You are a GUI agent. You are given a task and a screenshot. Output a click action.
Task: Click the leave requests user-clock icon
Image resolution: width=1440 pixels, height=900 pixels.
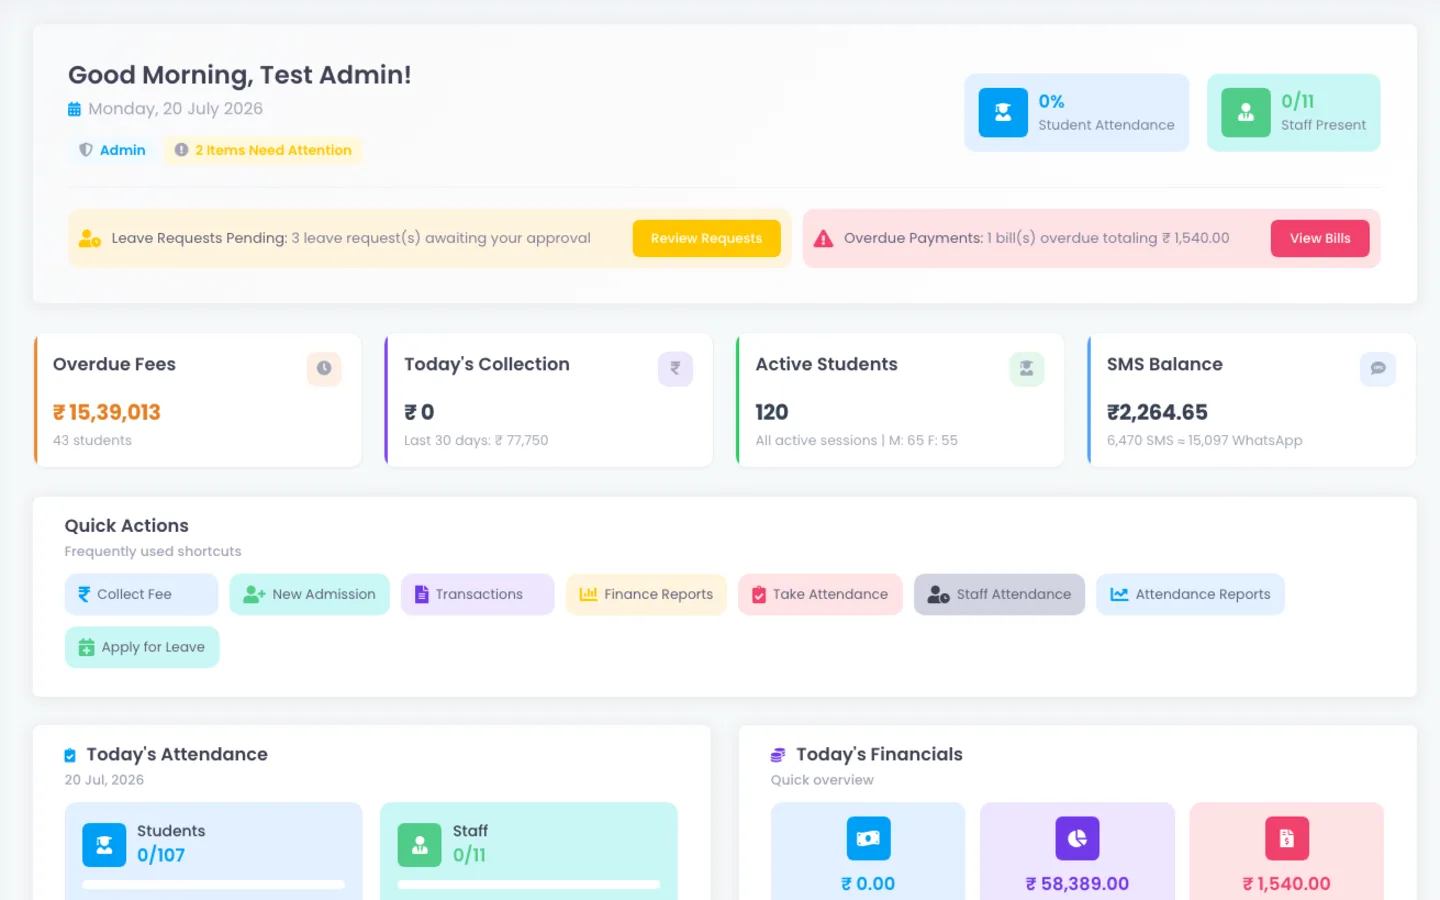90,238
